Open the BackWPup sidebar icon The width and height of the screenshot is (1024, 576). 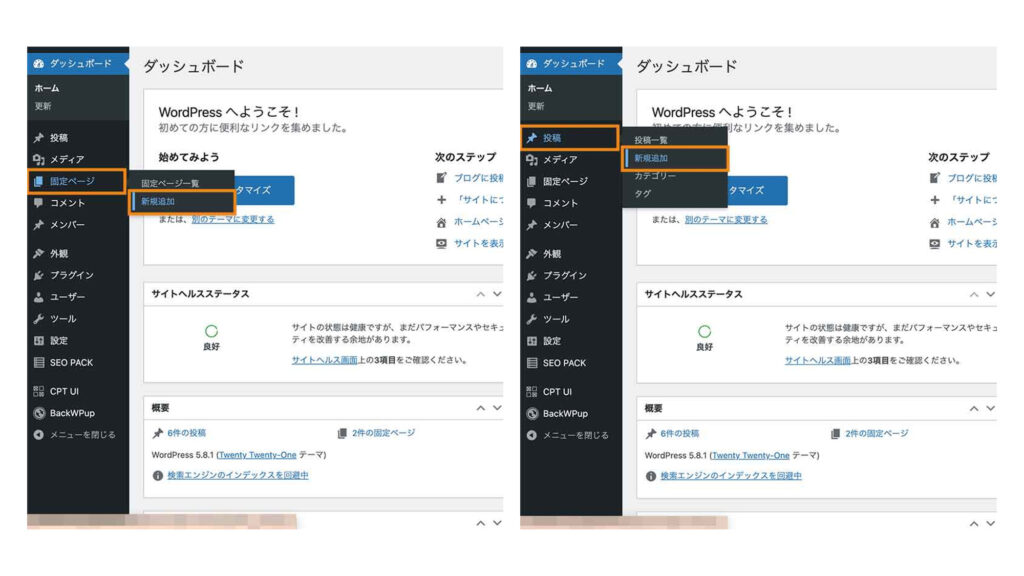40,412
